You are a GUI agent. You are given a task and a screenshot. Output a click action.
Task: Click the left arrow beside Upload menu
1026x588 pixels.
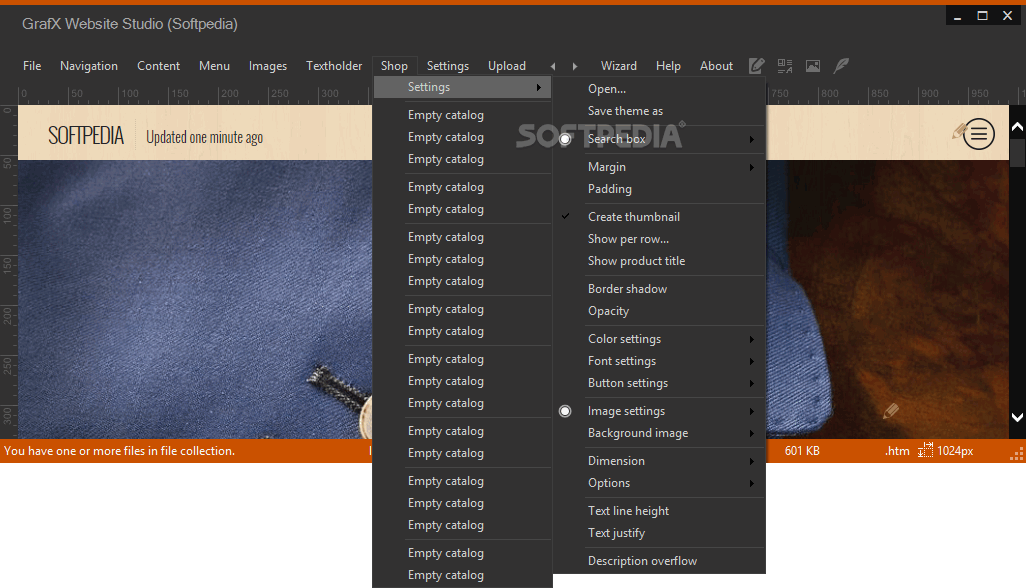point(553,66)
